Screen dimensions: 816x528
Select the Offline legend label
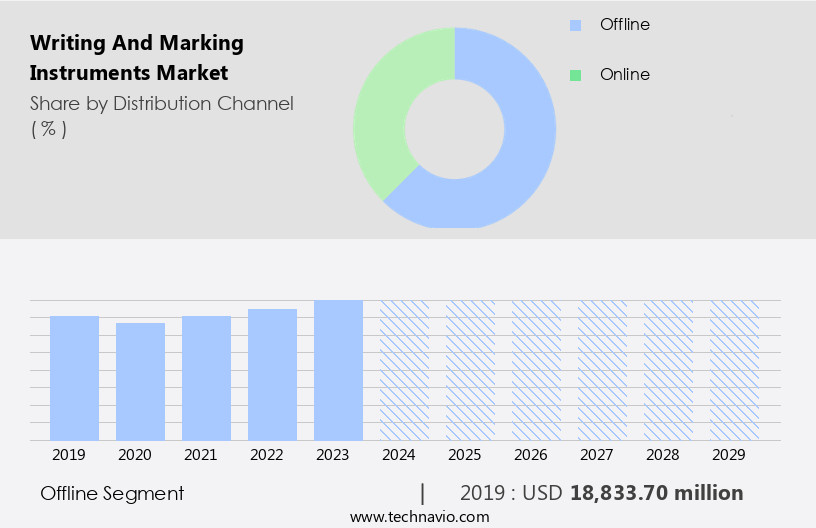624,25
